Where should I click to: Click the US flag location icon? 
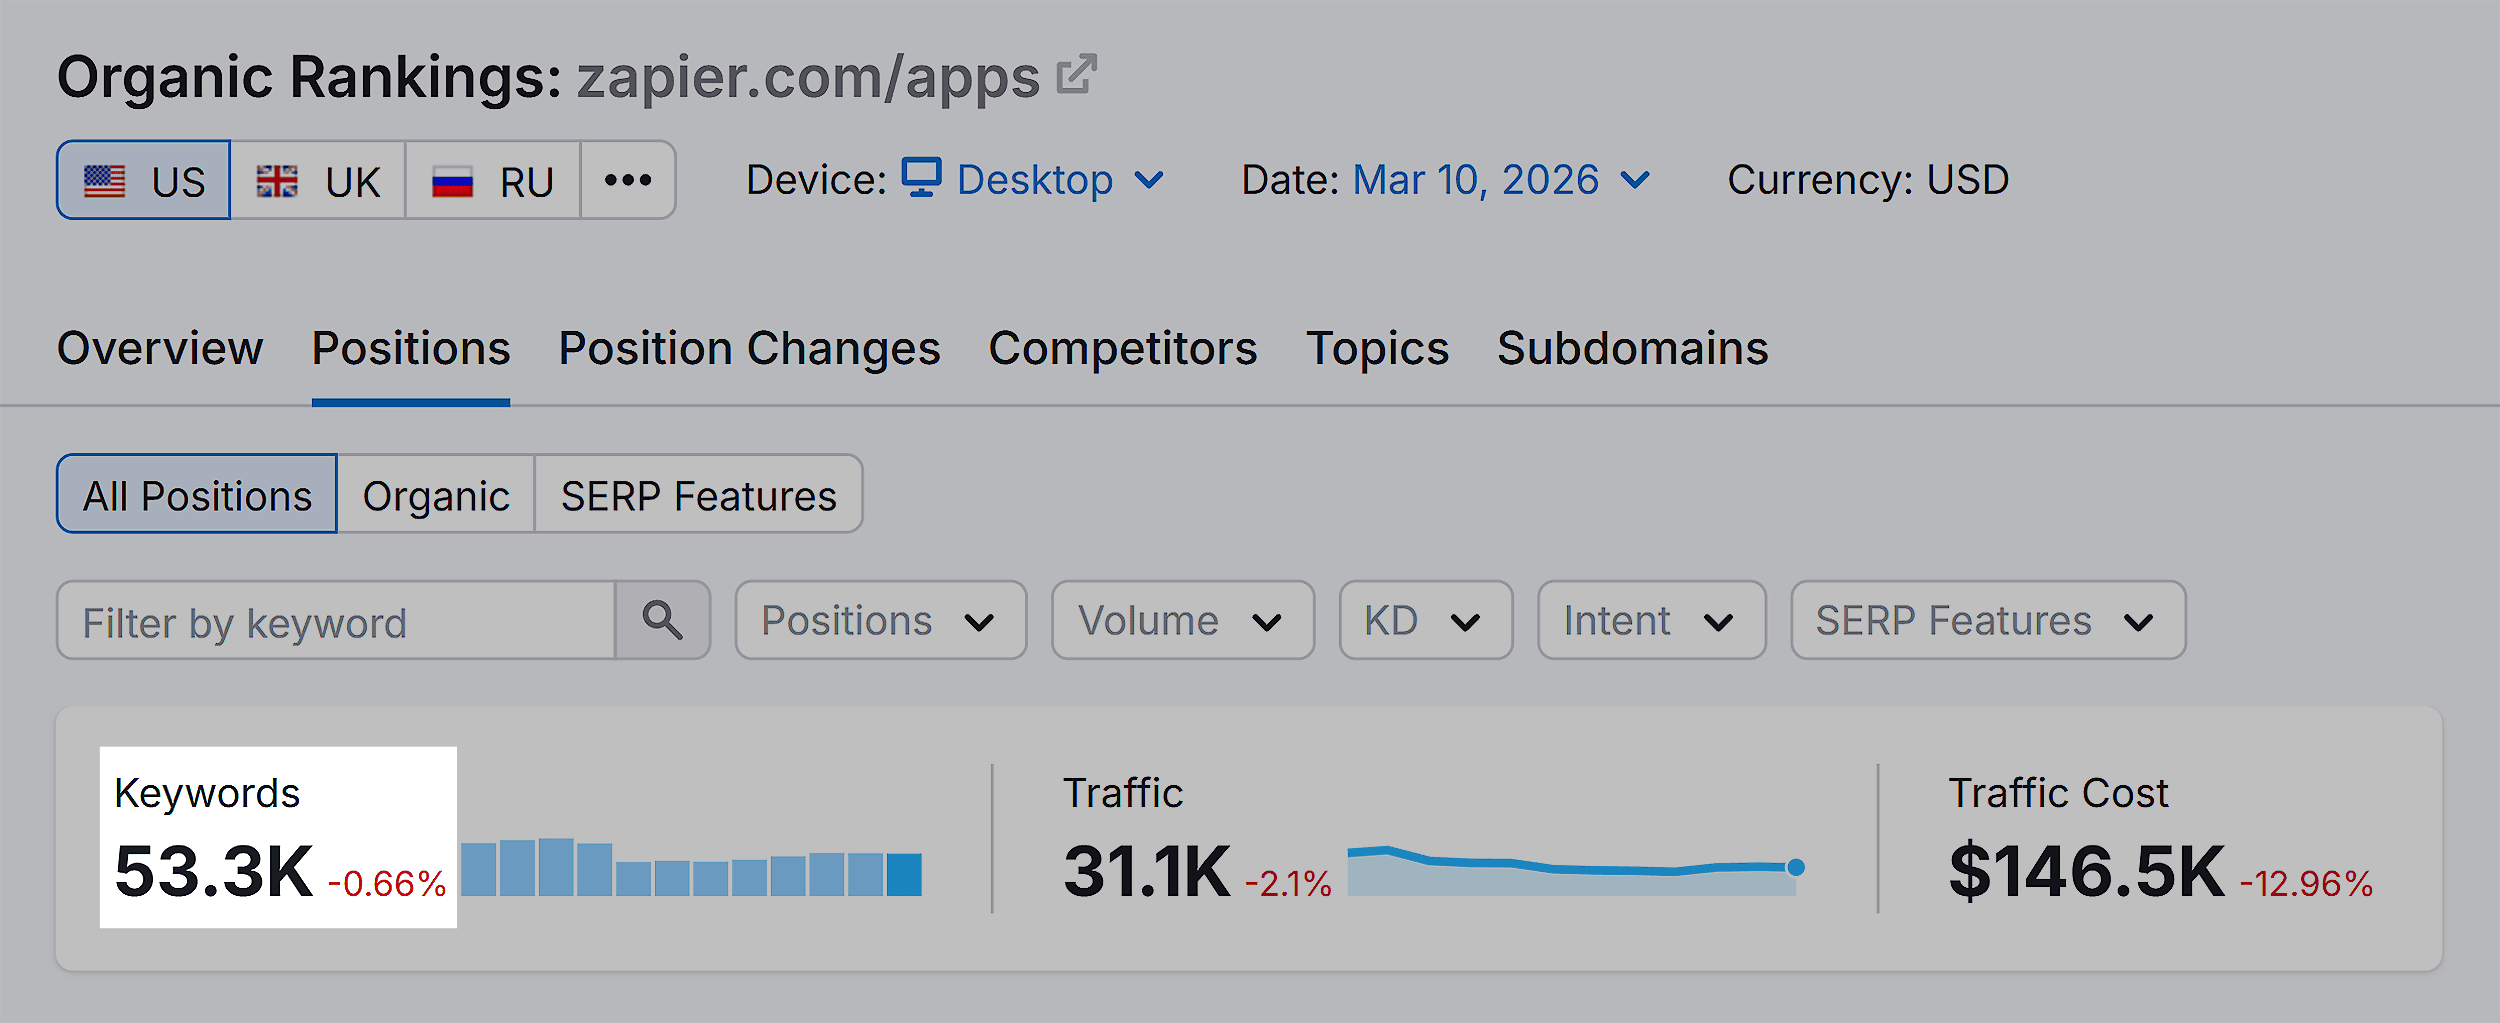tap(104, 180)
